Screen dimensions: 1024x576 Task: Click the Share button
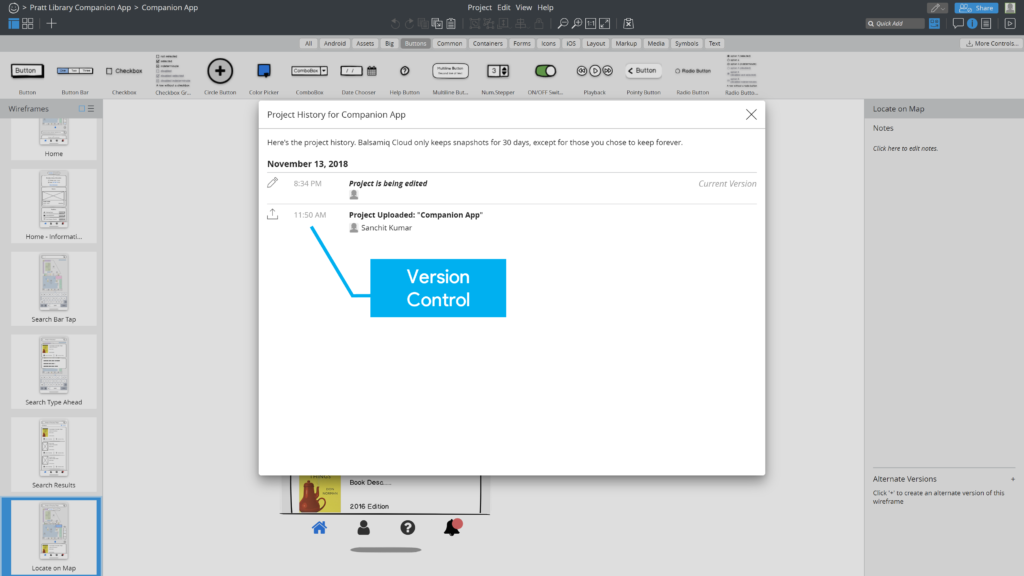975,7
